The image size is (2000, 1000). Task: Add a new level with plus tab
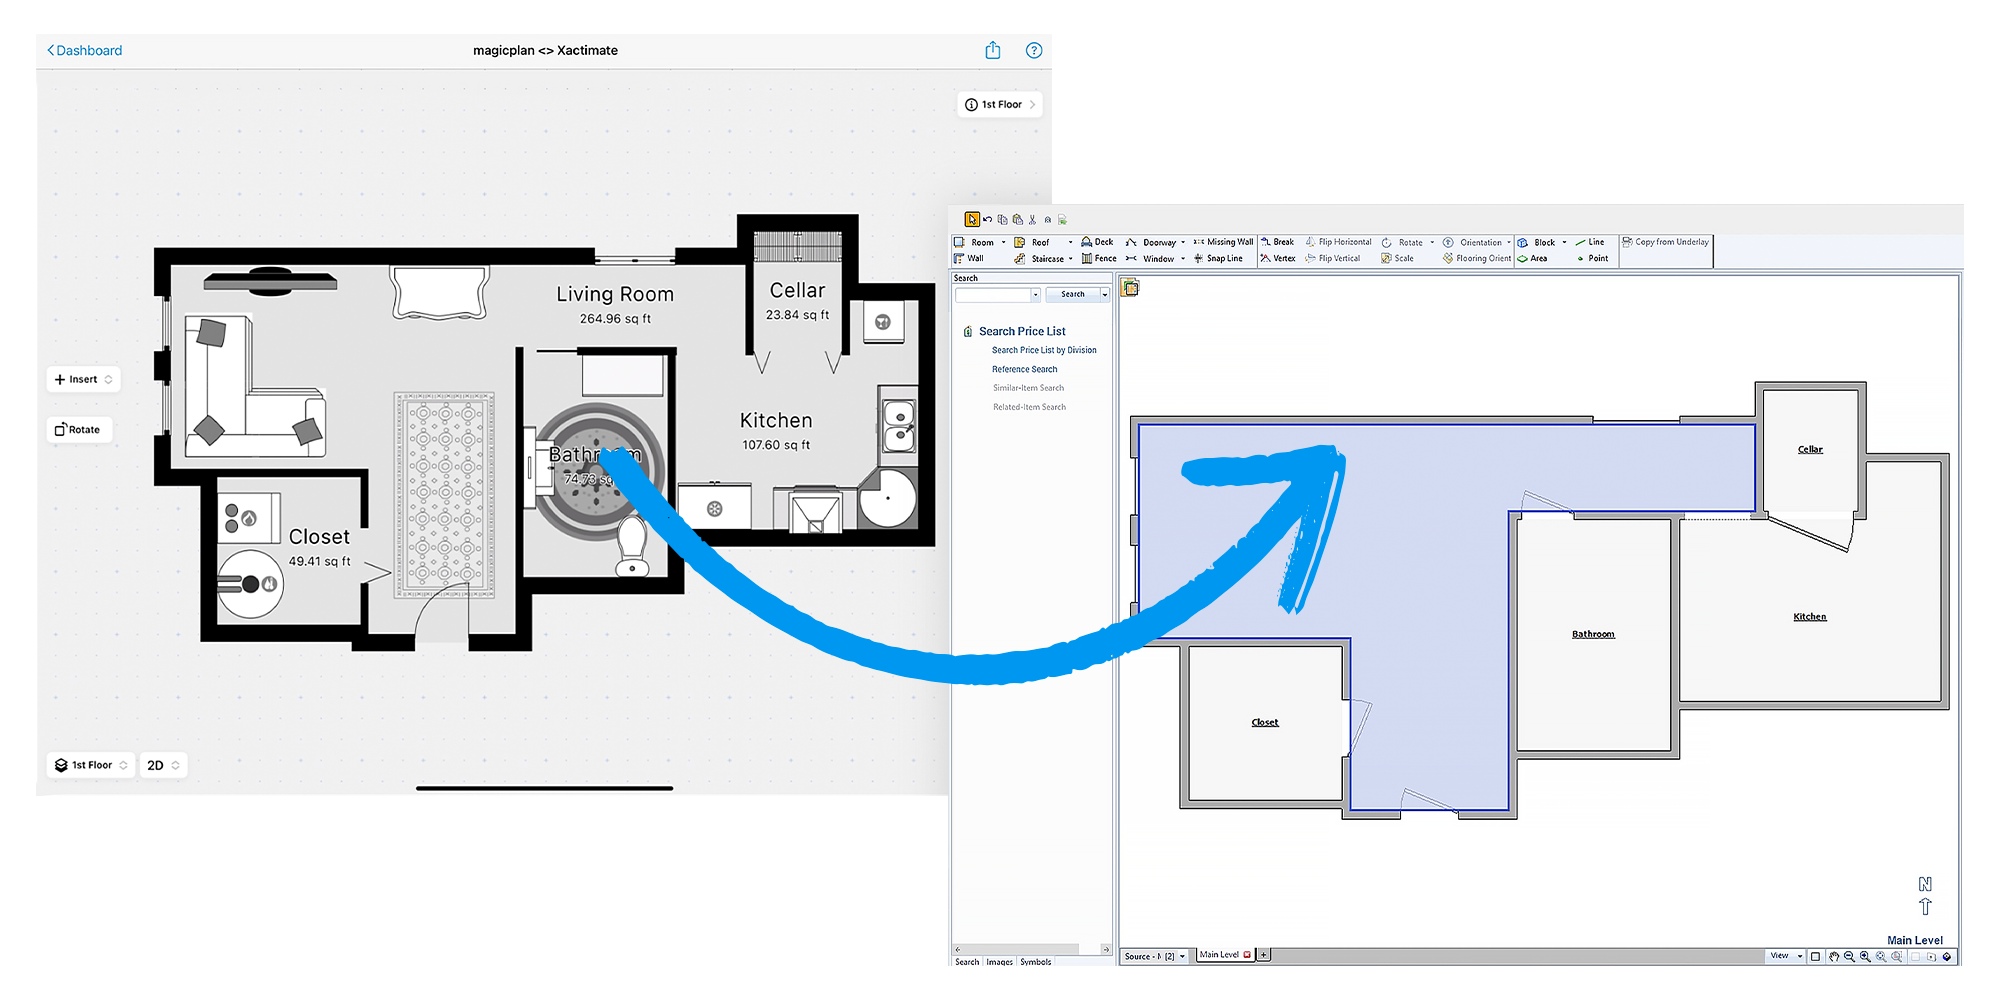(1263, 955)
